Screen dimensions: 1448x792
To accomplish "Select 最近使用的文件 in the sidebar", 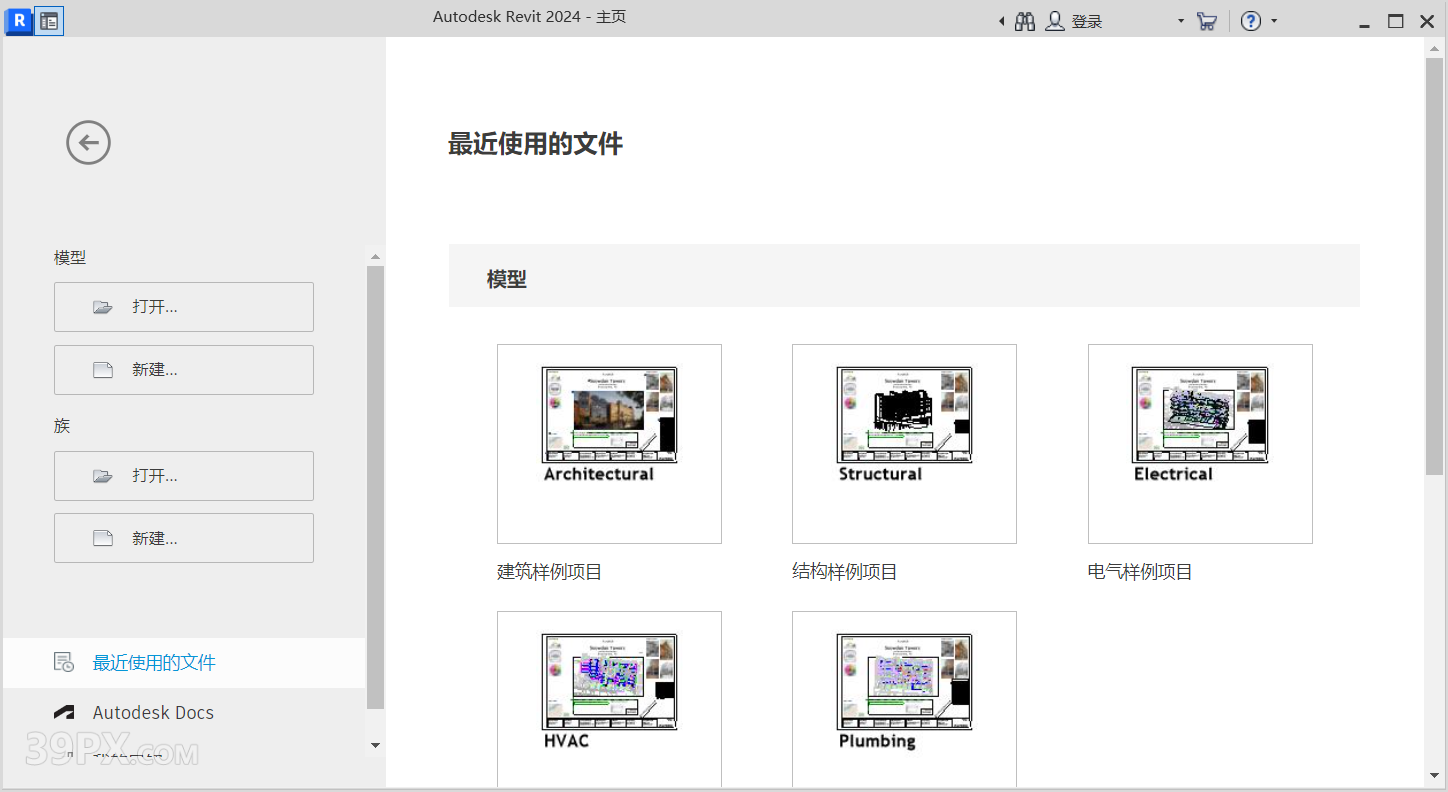I will pos(185,663).
